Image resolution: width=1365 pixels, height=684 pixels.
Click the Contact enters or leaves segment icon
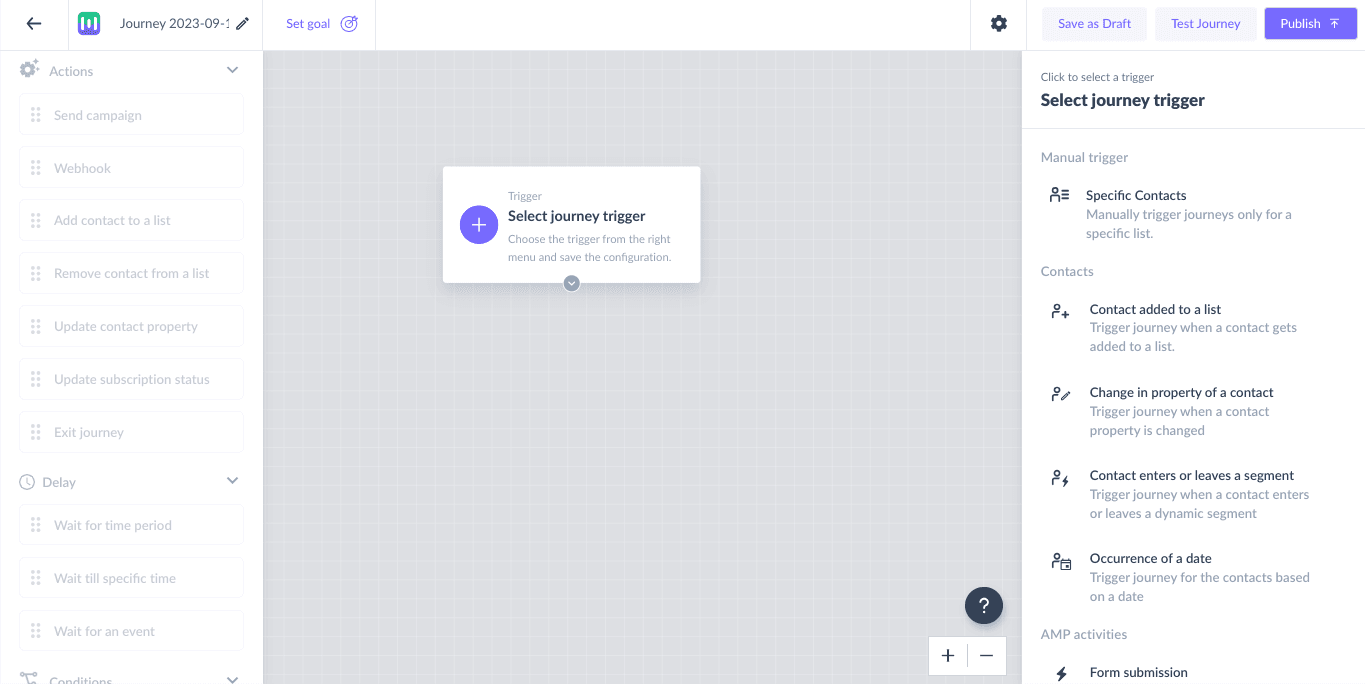(x=1060, y=478)
